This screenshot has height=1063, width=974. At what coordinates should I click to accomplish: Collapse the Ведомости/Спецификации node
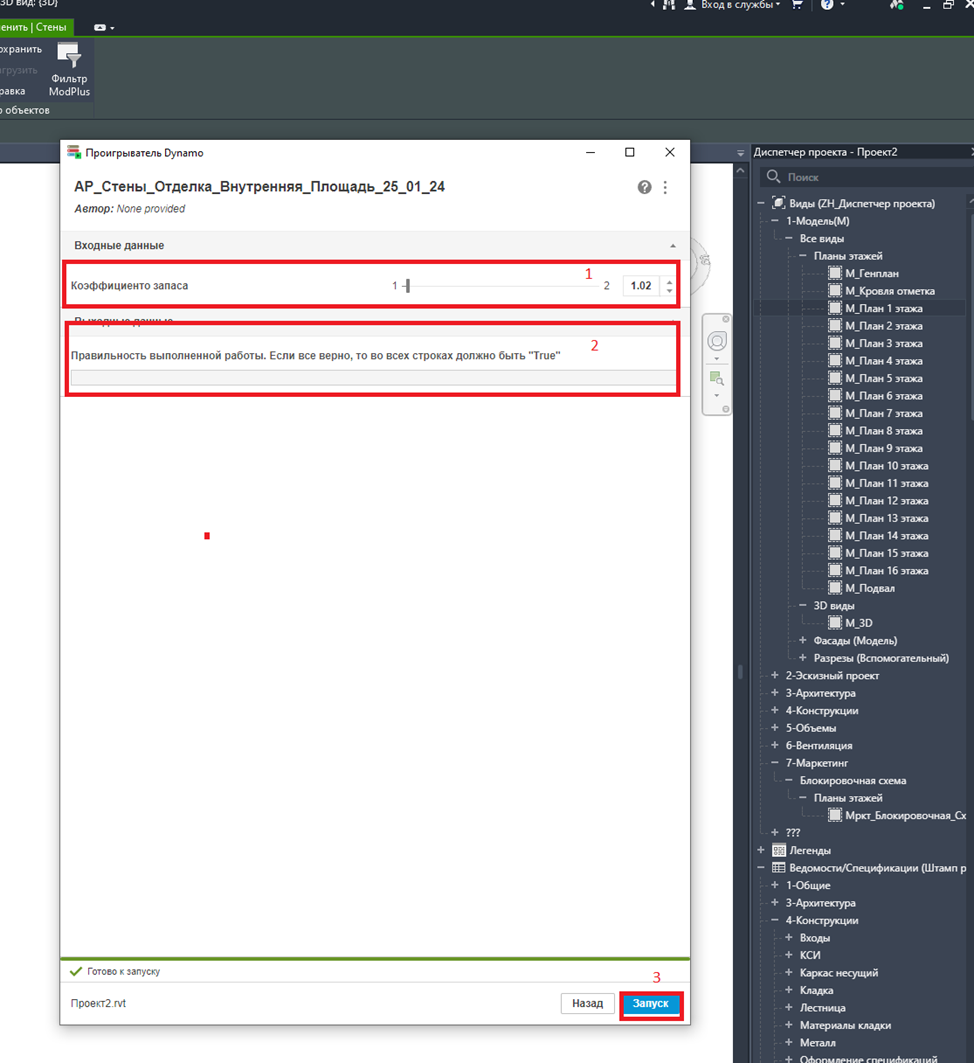pos(760,868)
